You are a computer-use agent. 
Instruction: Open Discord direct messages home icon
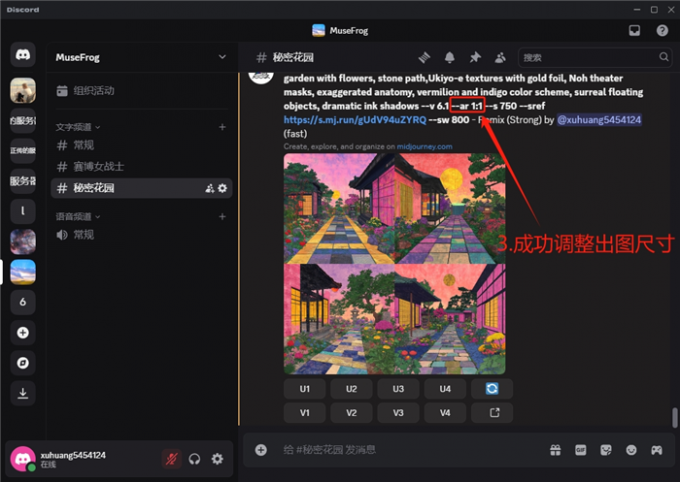[x=23, y=55]
